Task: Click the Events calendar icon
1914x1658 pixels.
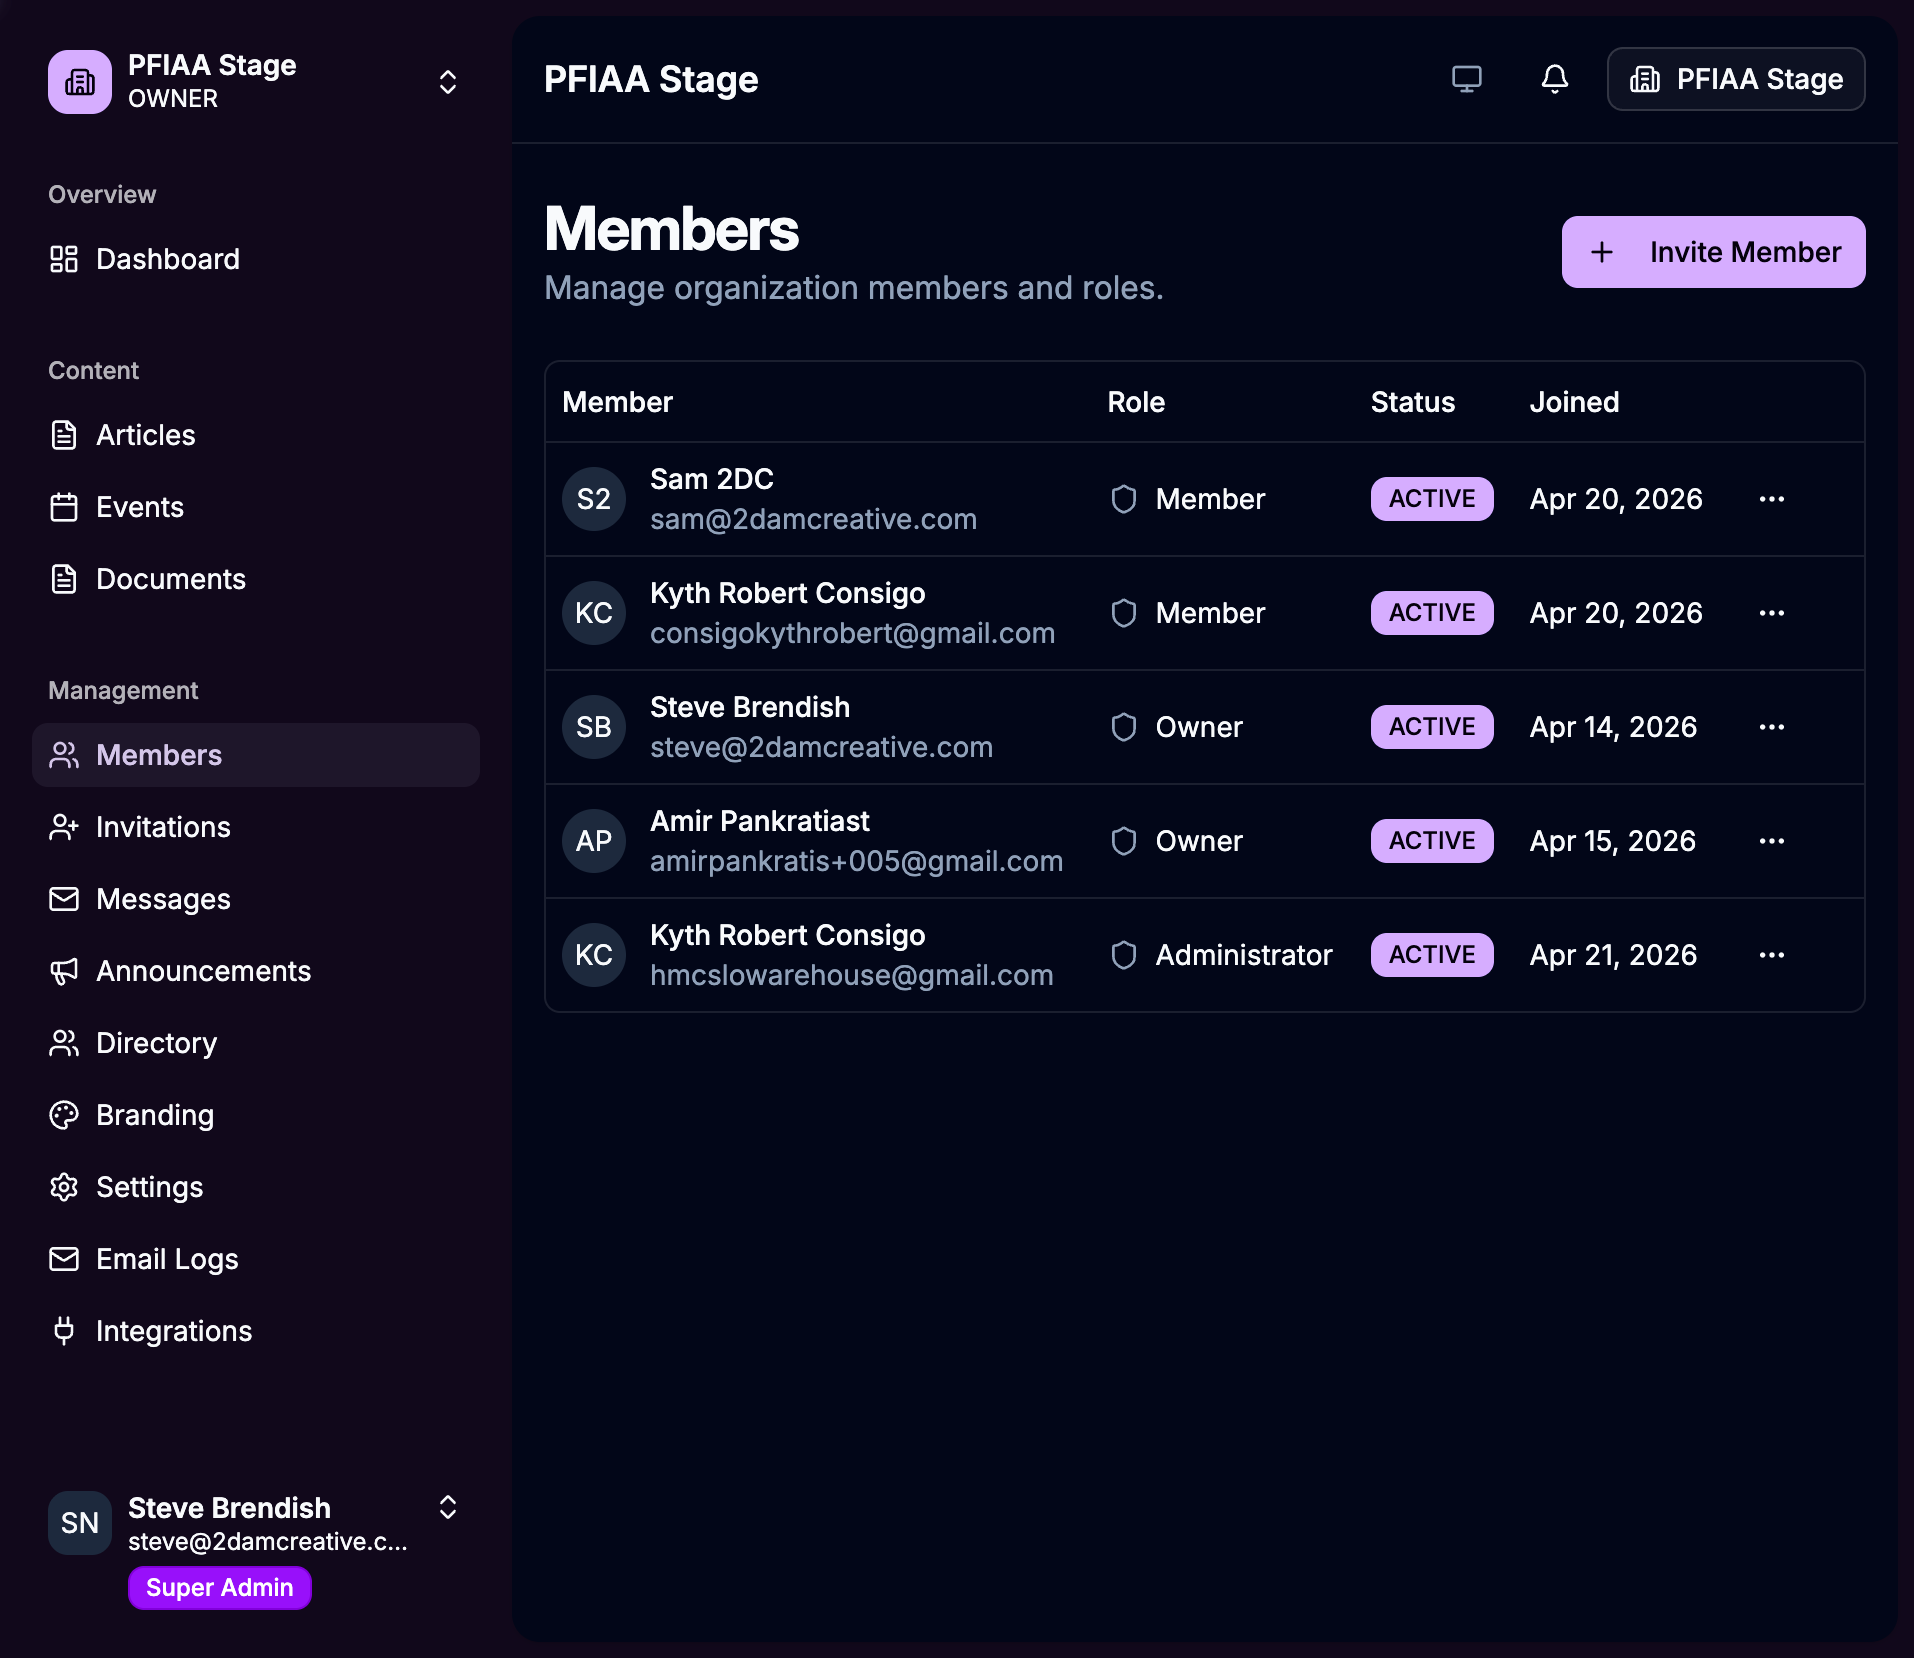Action: (x=64, y=507)
